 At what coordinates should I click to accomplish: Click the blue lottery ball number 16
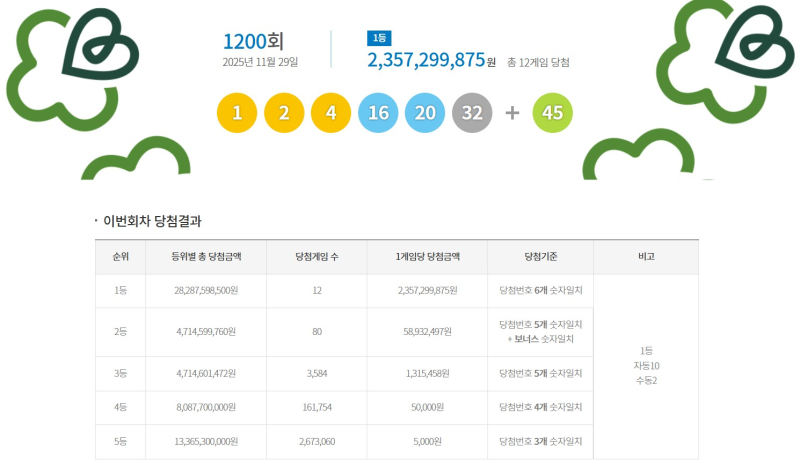click(x=378, y=113)
